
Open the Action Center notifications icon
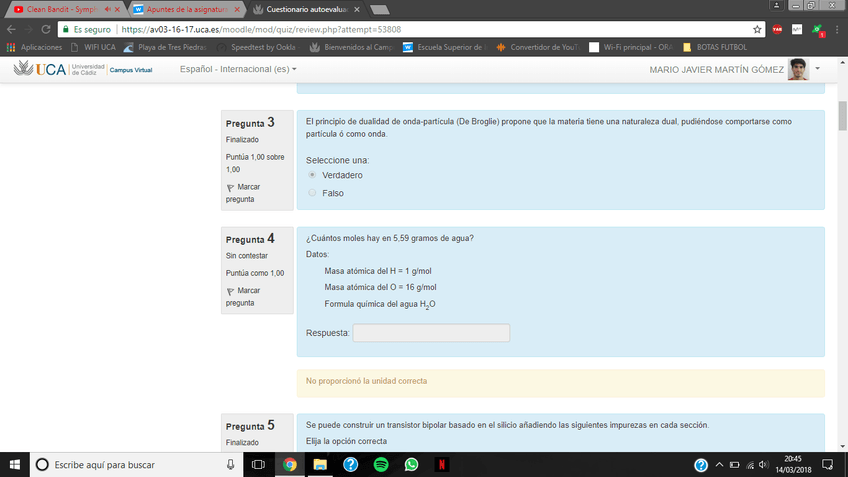click(x=827, y=465)
